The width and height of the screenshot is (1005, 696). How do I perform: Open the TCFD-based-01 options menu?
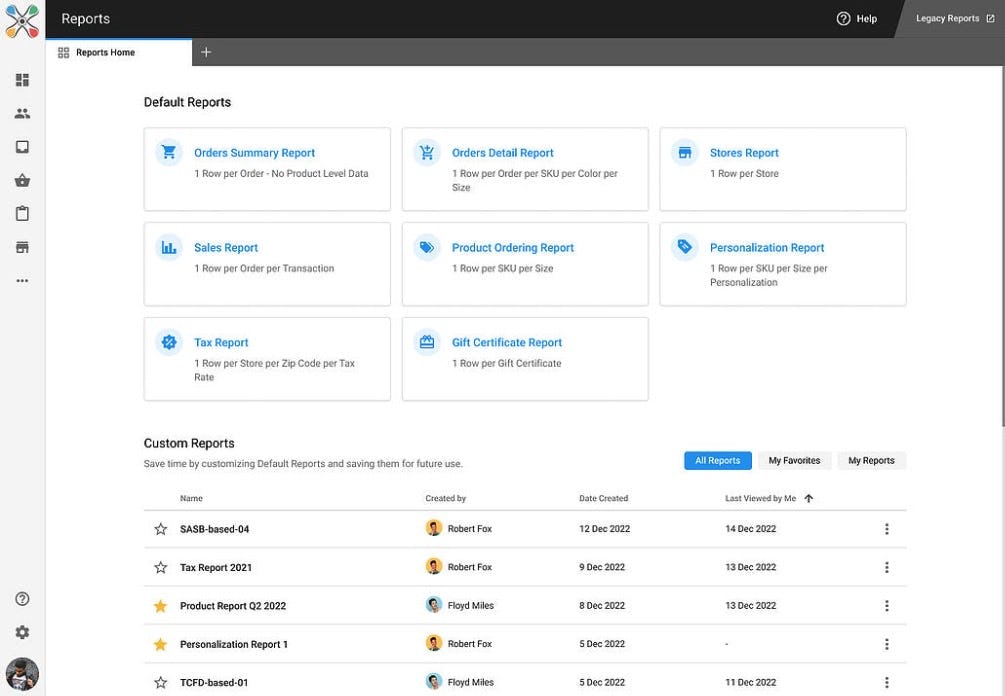coord(886,682)
